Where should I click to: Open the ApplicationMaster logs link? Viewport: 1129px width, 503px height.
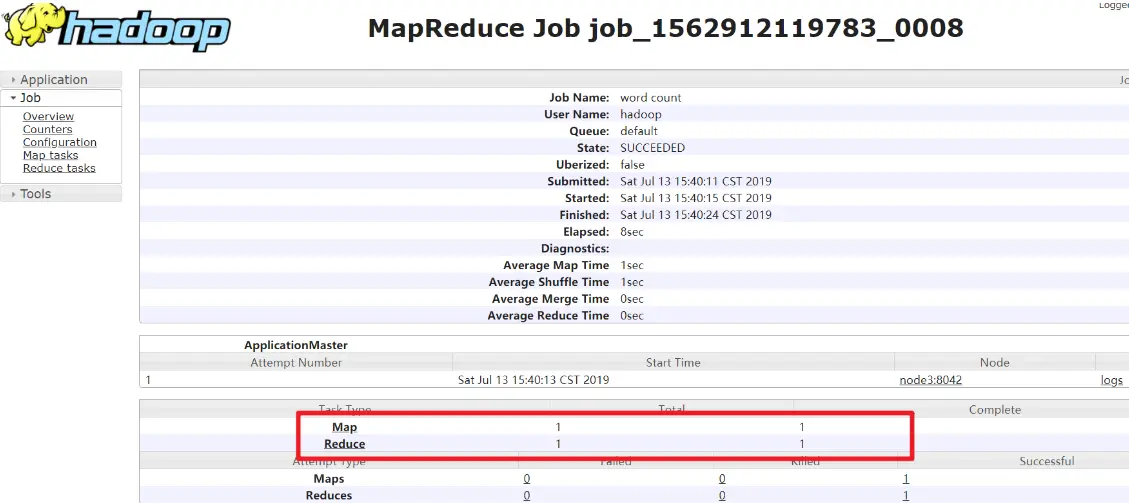pyautogui.click(x=1112, y=380)
